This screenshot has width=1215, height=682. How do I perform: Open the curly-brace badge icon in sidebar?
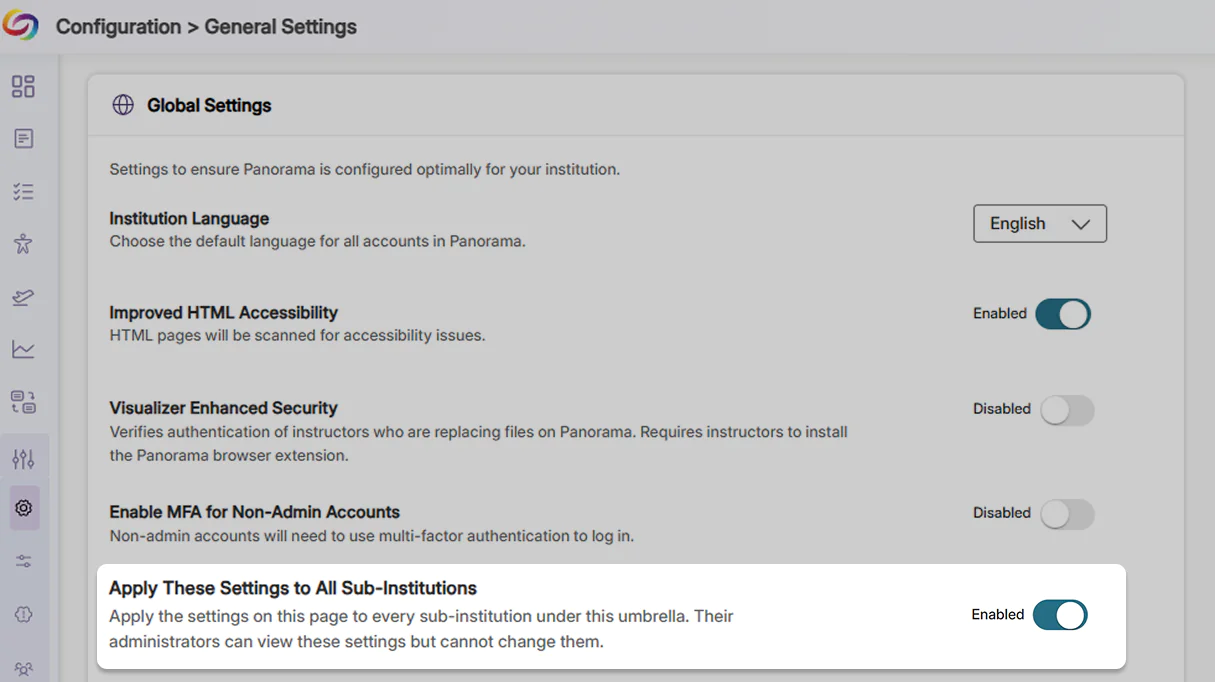[x=24, y=614]
